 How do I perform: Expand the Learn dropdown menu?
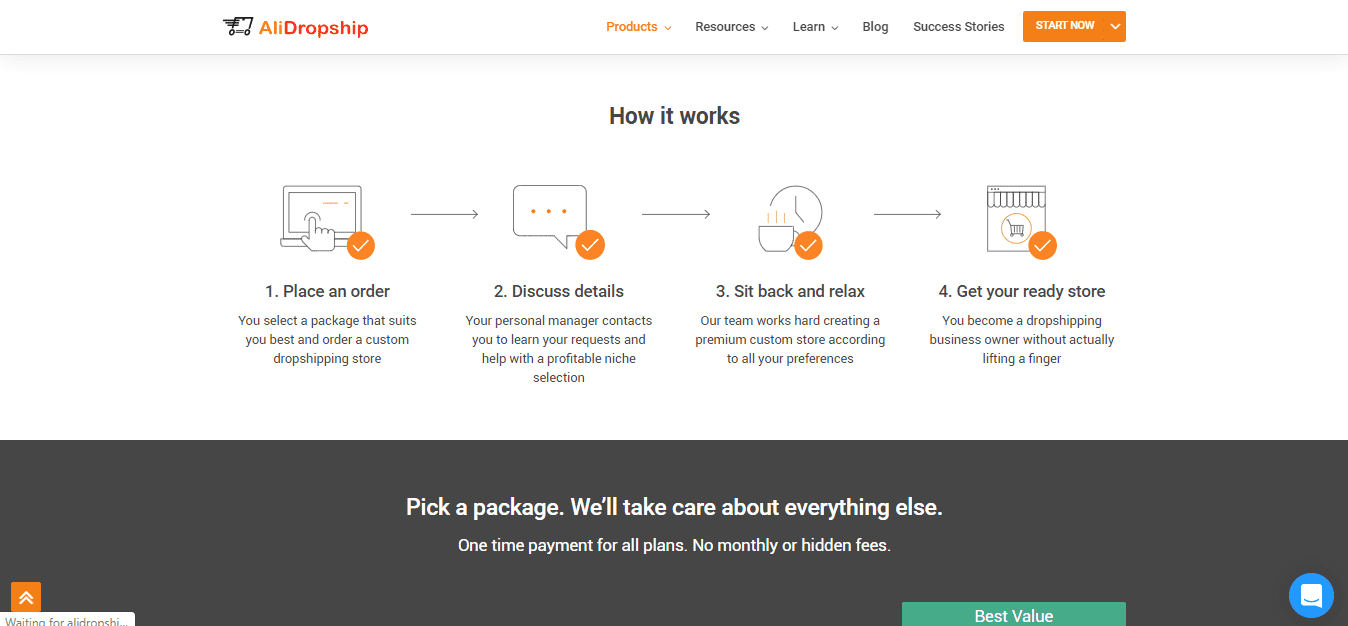815,27
